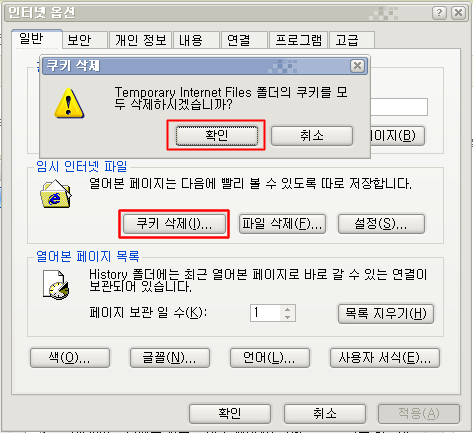Click the yellow warning triangle icon
This screenshot has width=473, height=433.
[69, 103]
